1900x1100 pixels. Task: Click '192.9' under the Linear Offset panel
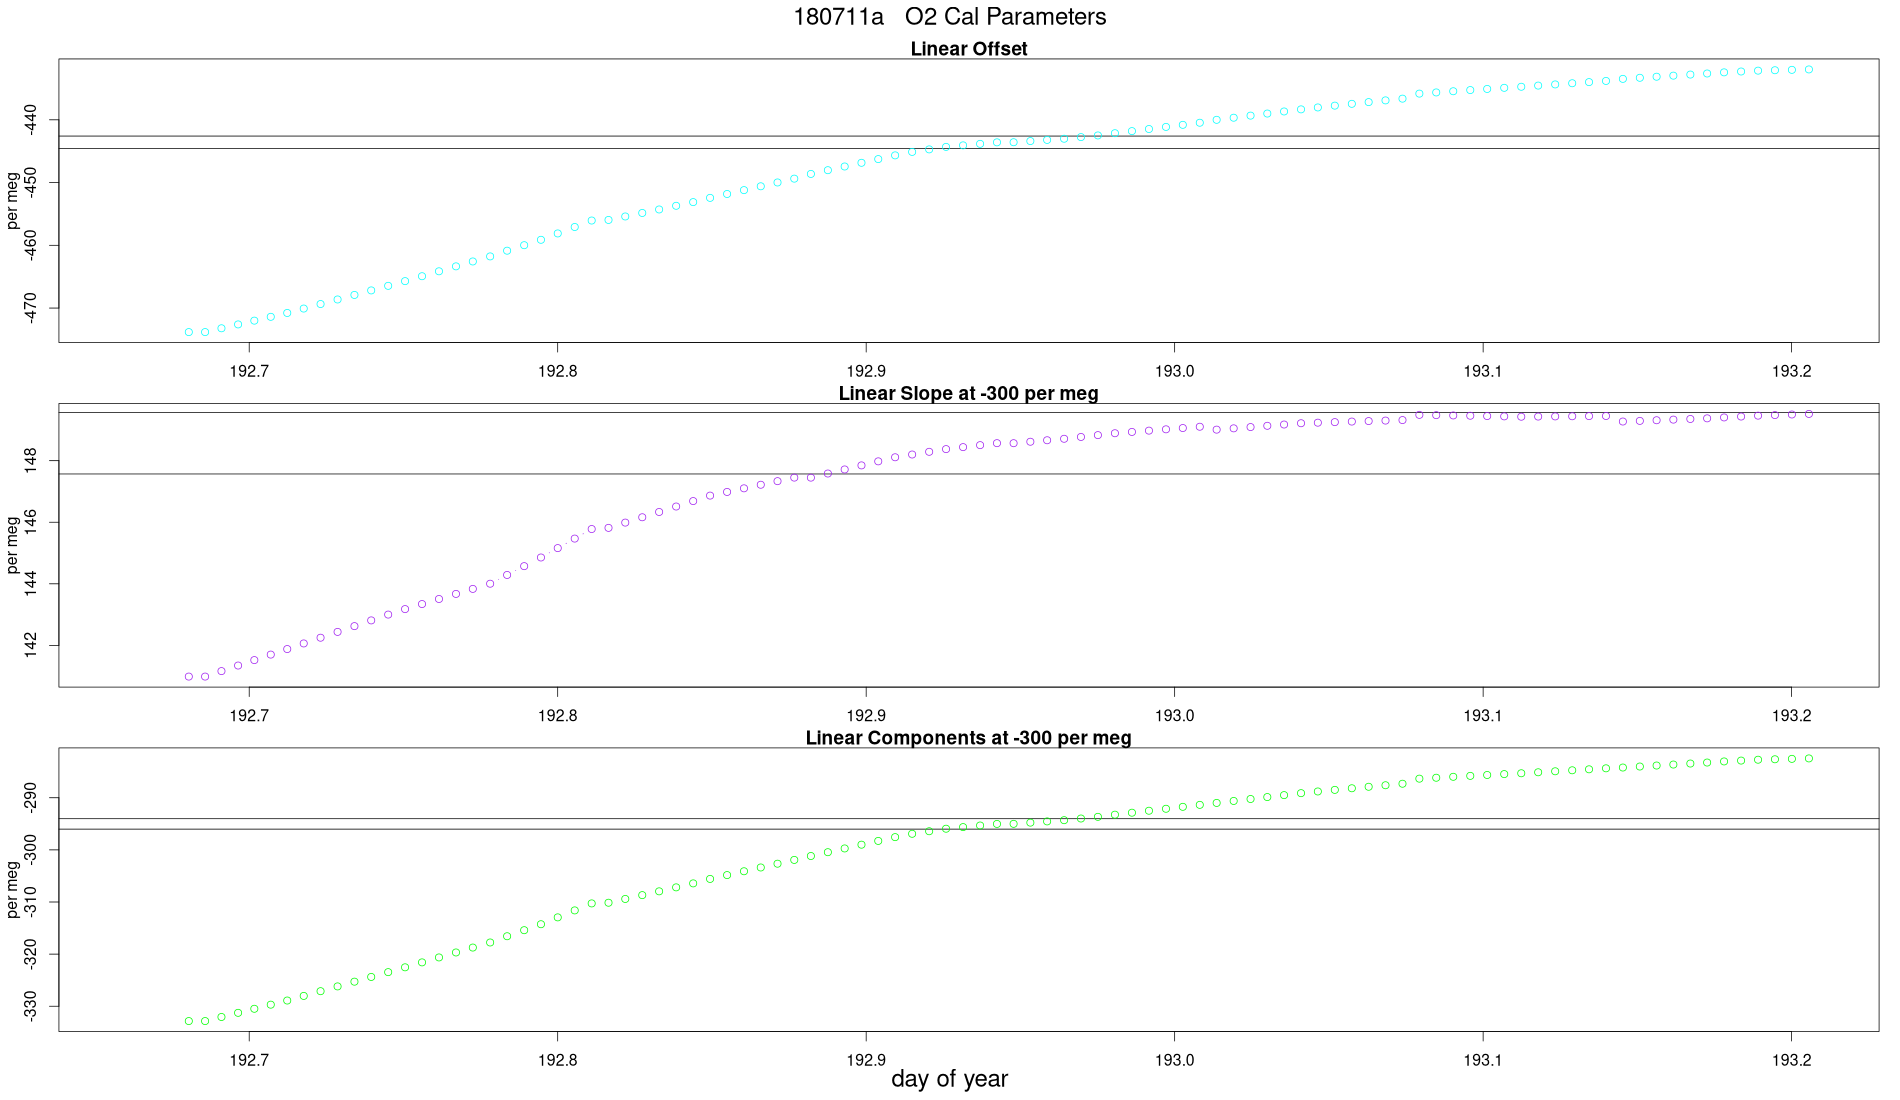[x=866, y=371]
